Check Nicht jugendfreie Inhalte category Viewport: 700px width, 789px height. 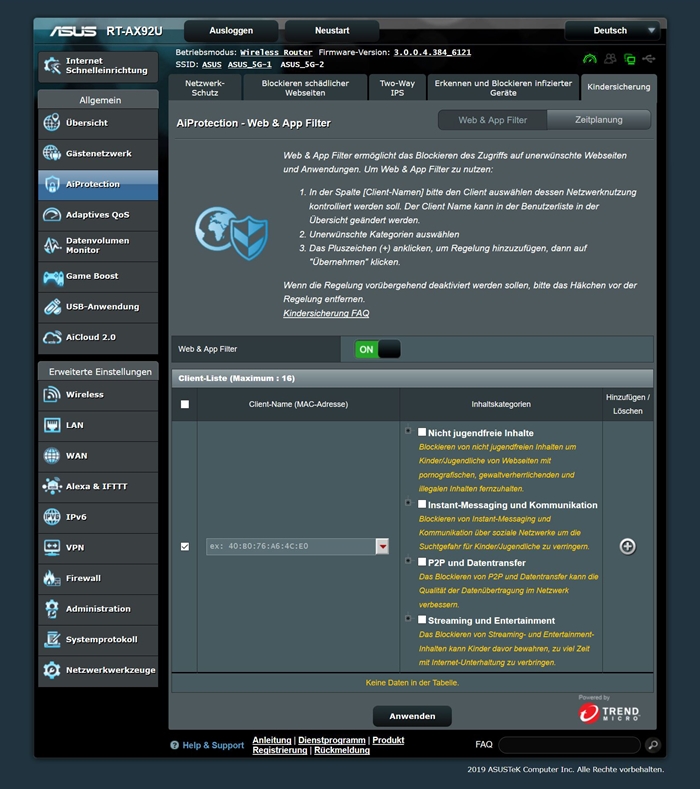pyautogui.click(x=422, y=432)
